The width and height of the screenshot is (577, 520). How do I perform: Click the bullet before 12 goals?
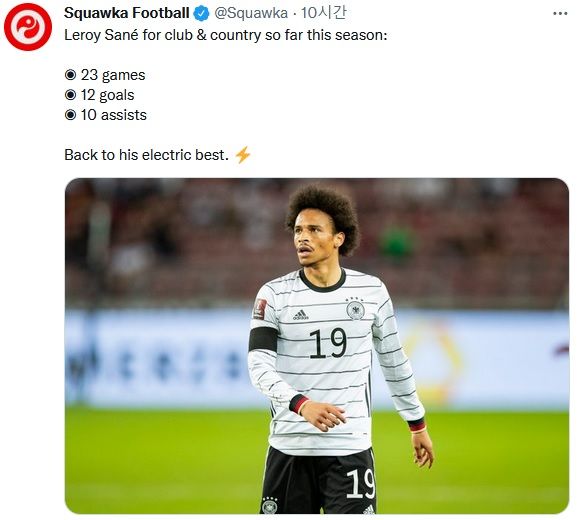tap(70, 95)
